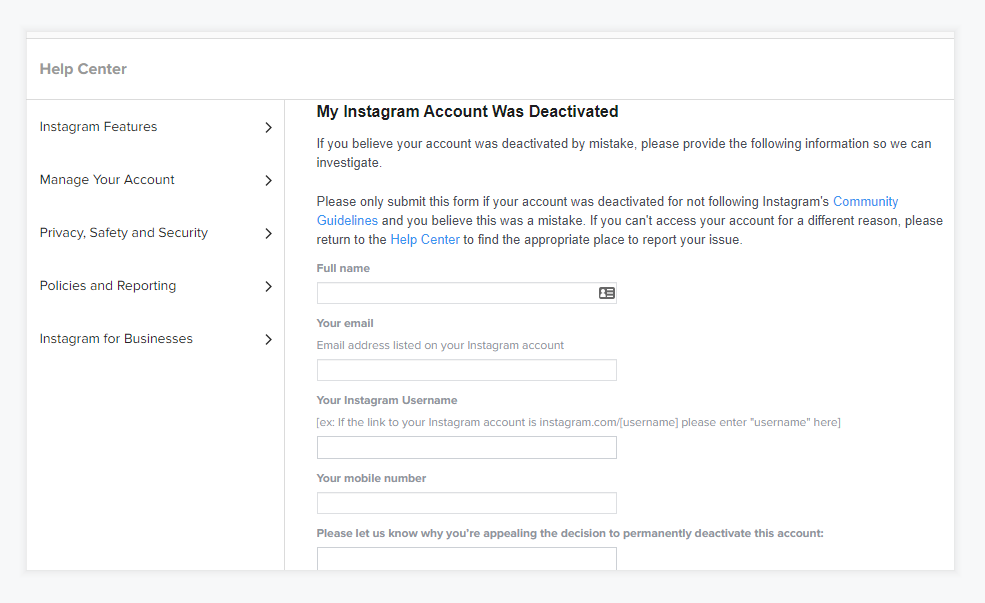The image size is (985, 603).
Task: Click the 'Your email' field label
Action: [x=345, y=323]
